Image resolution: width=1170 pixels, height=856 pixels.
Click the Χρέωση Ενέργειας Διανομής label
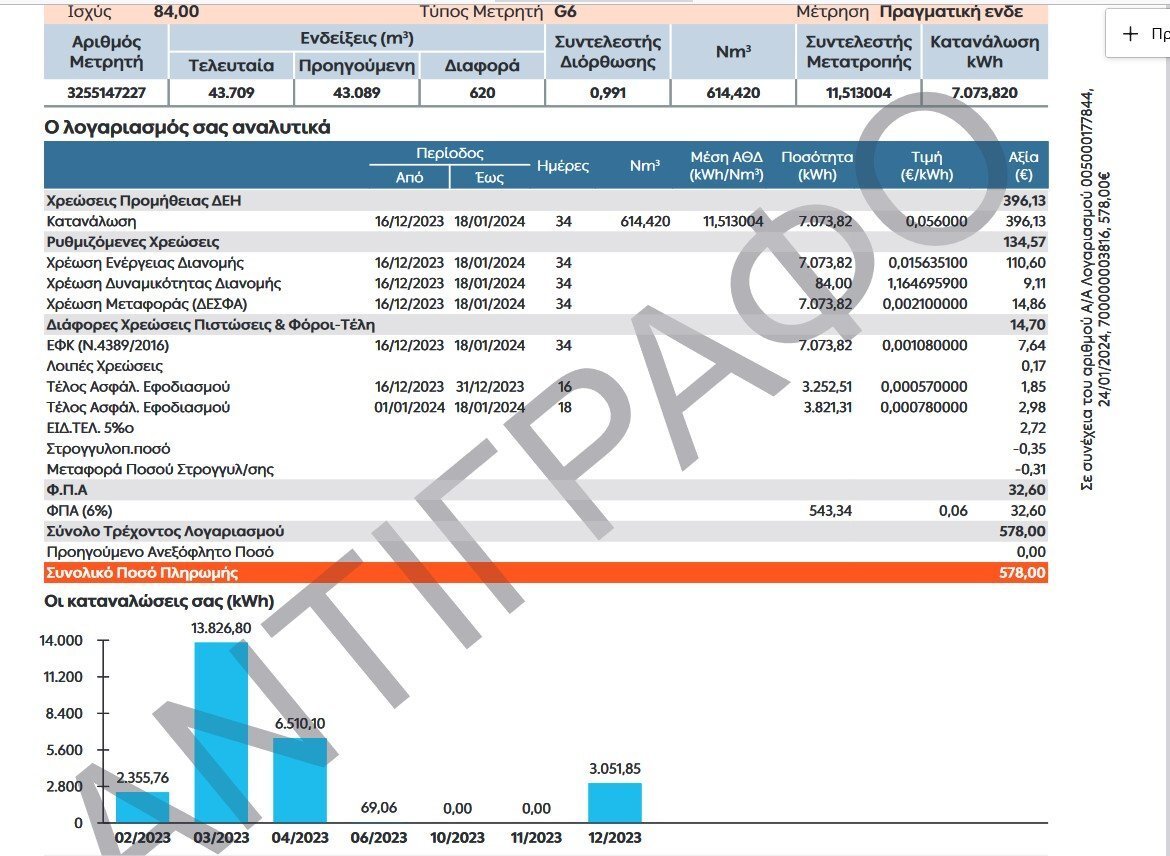(x=145, y=263)
